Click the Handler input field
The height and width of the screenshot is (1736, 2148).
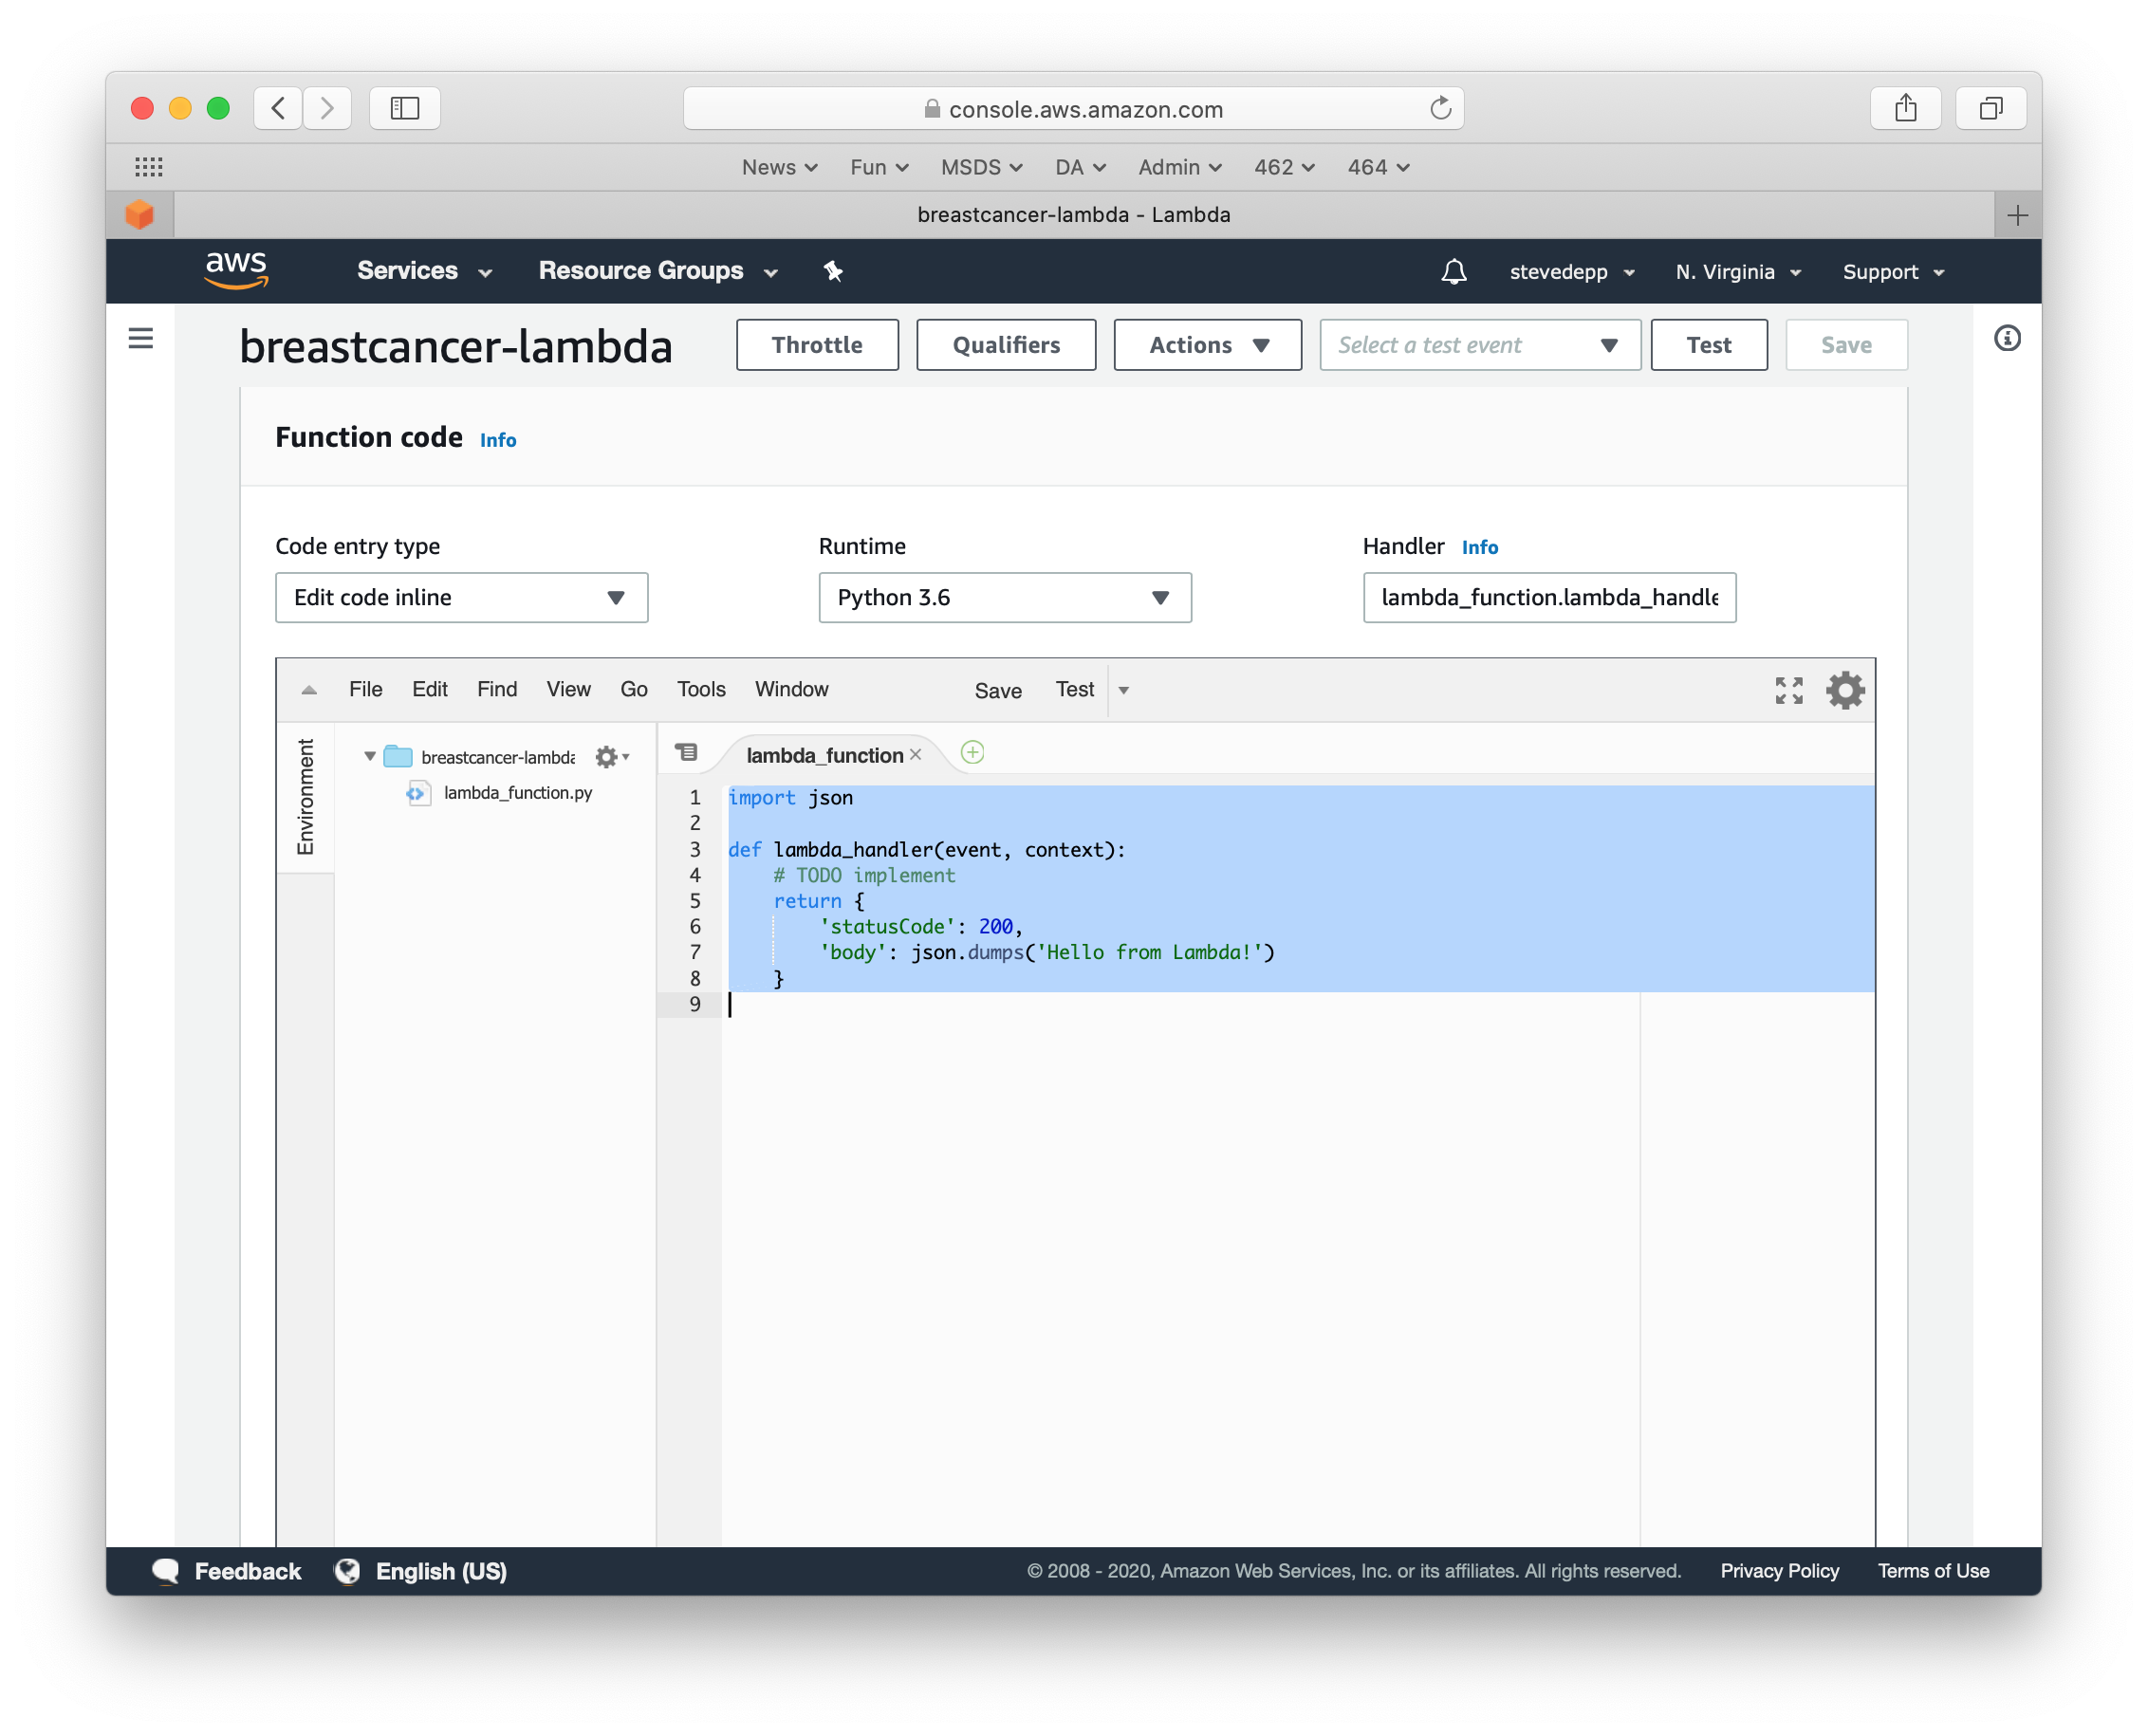point(1549,597)
